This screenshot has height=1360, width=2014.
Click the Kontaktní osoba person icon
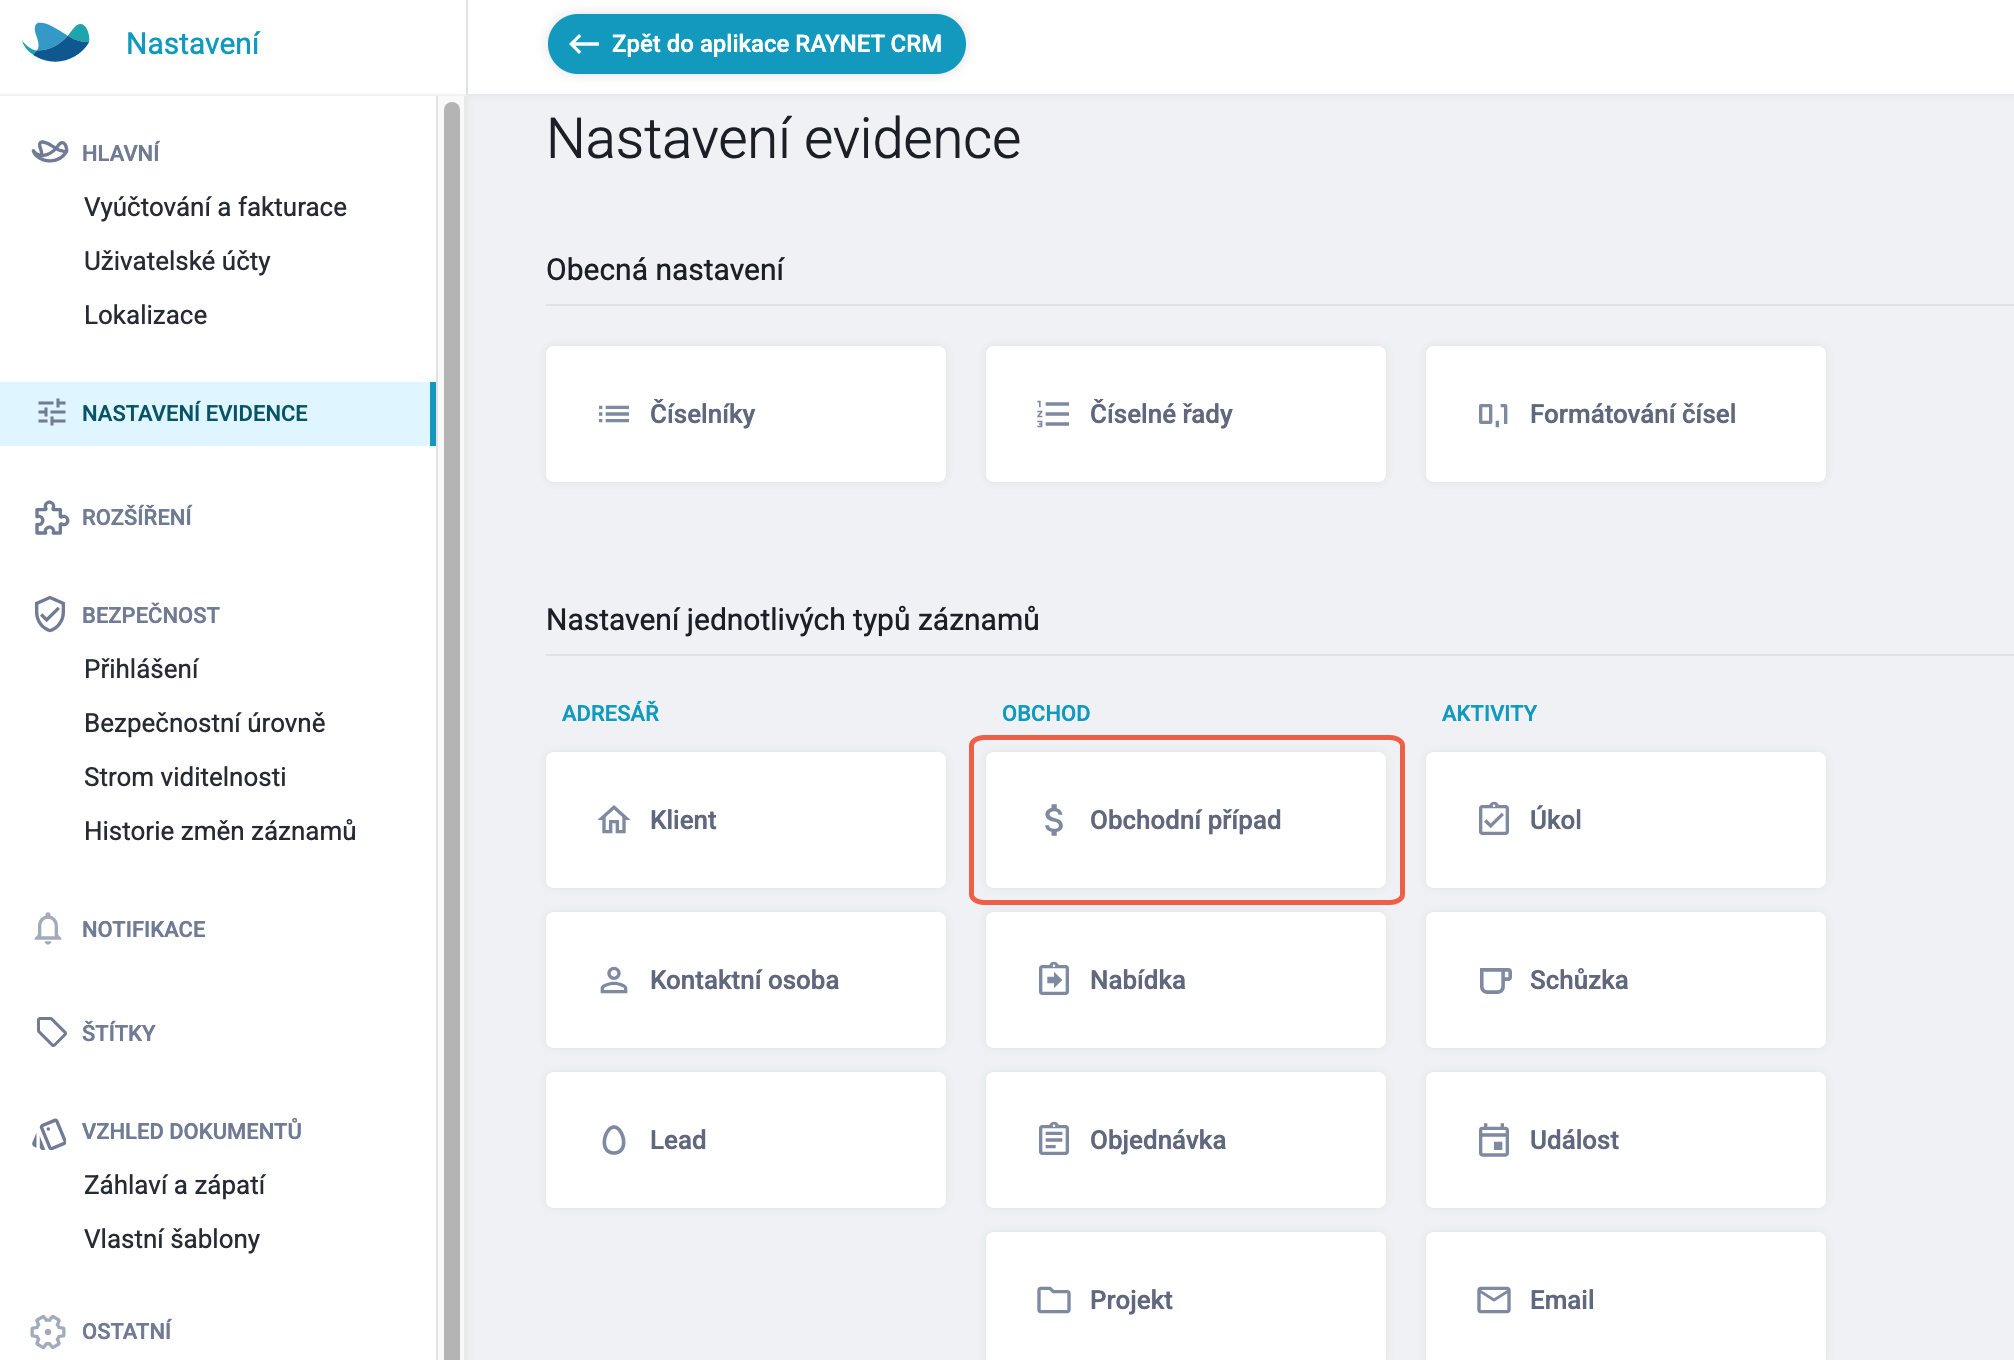[614, 980]
